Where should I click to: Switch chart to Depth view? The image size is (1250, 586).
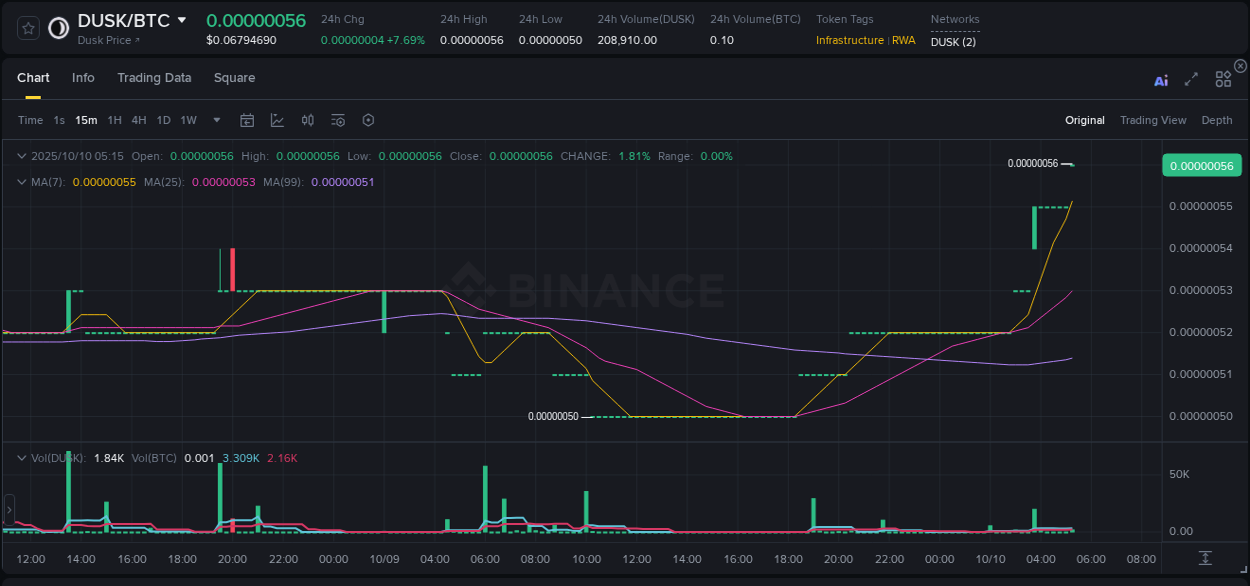click(x=1216, y=120)
